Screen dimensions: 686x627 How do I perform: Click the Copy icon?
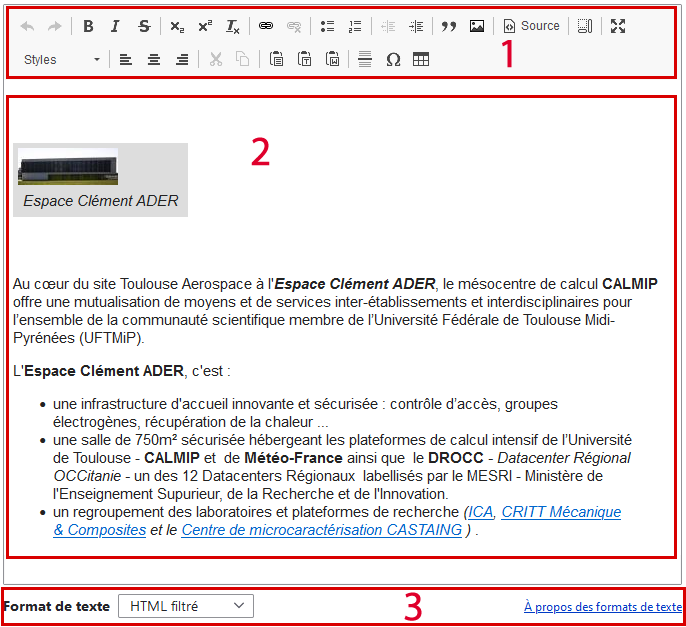[x=242, y=60]
